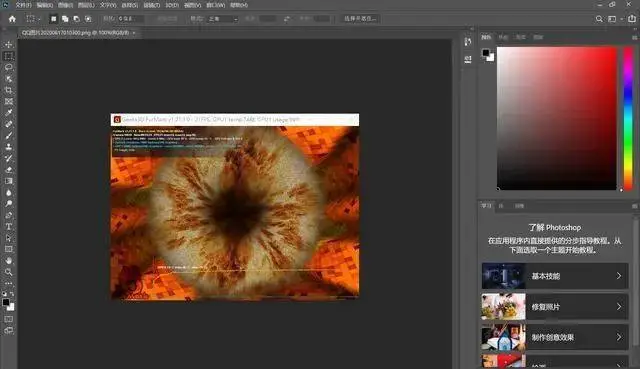Click the vertical hue slider bar

629,118
